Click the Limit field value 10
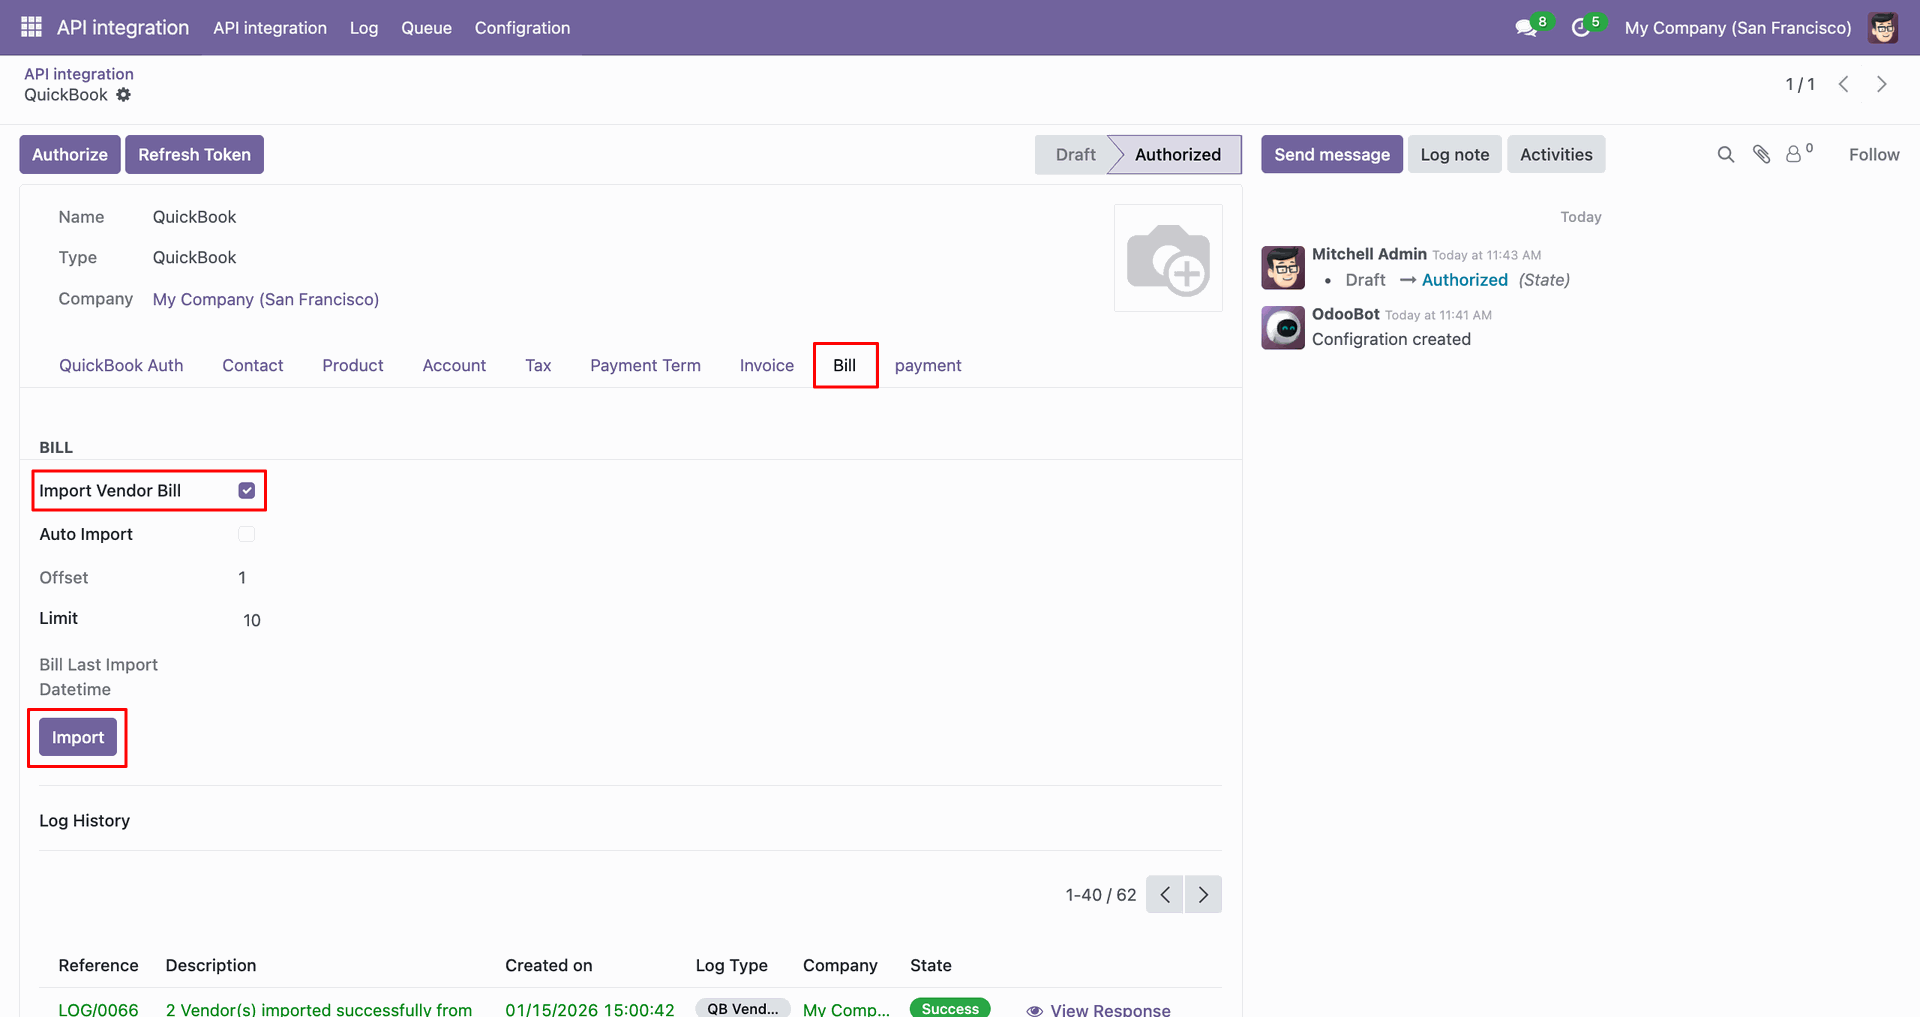Screen dimensions: 1920x1017 point(252,620)
